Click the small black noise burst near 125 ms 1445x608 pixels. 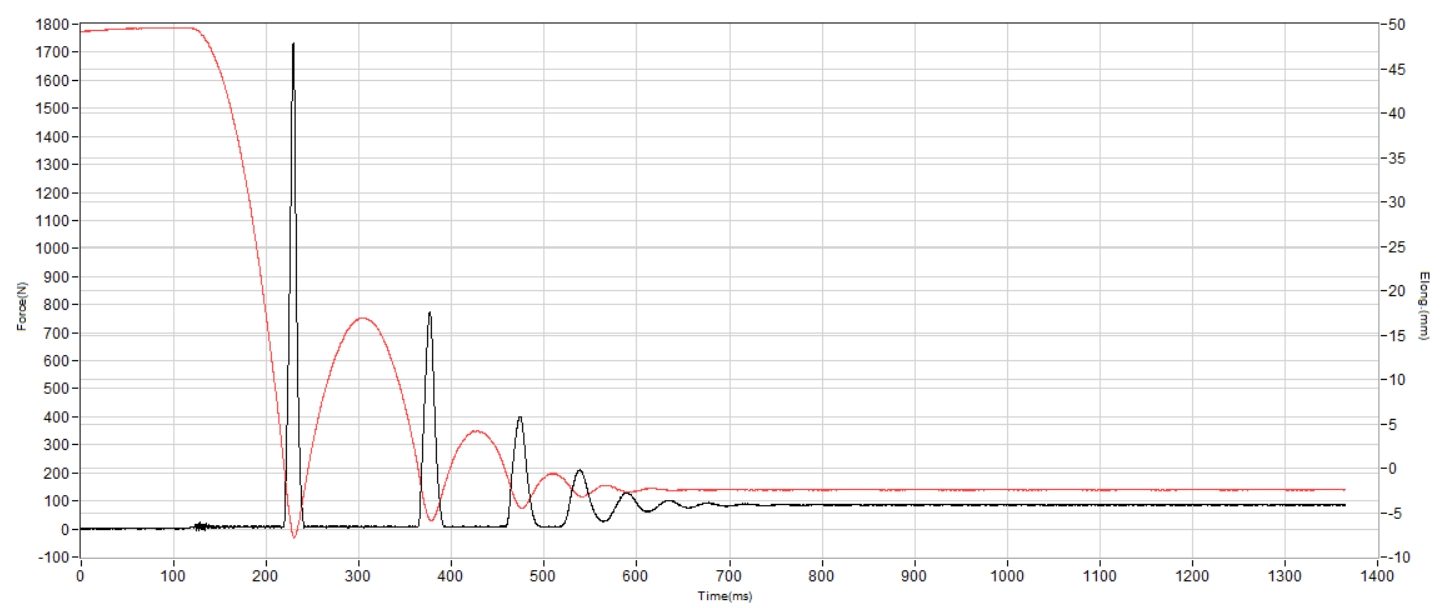pyautogui.click(x=200, y=525)
